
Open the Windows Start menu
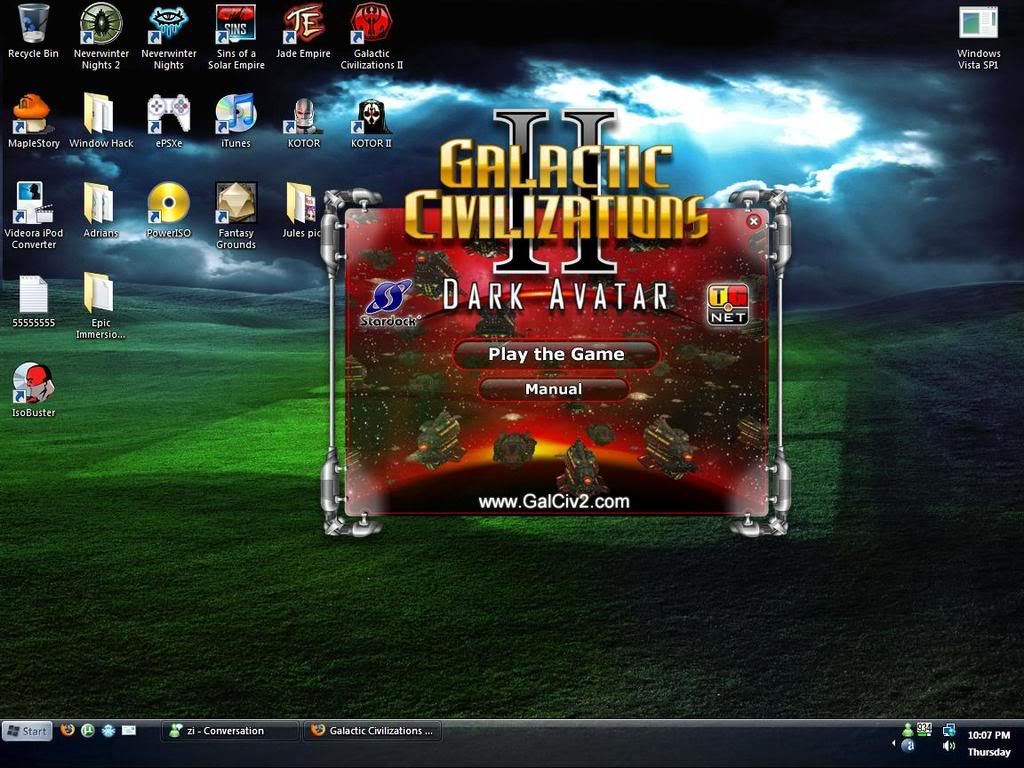[x=27, y=731]
